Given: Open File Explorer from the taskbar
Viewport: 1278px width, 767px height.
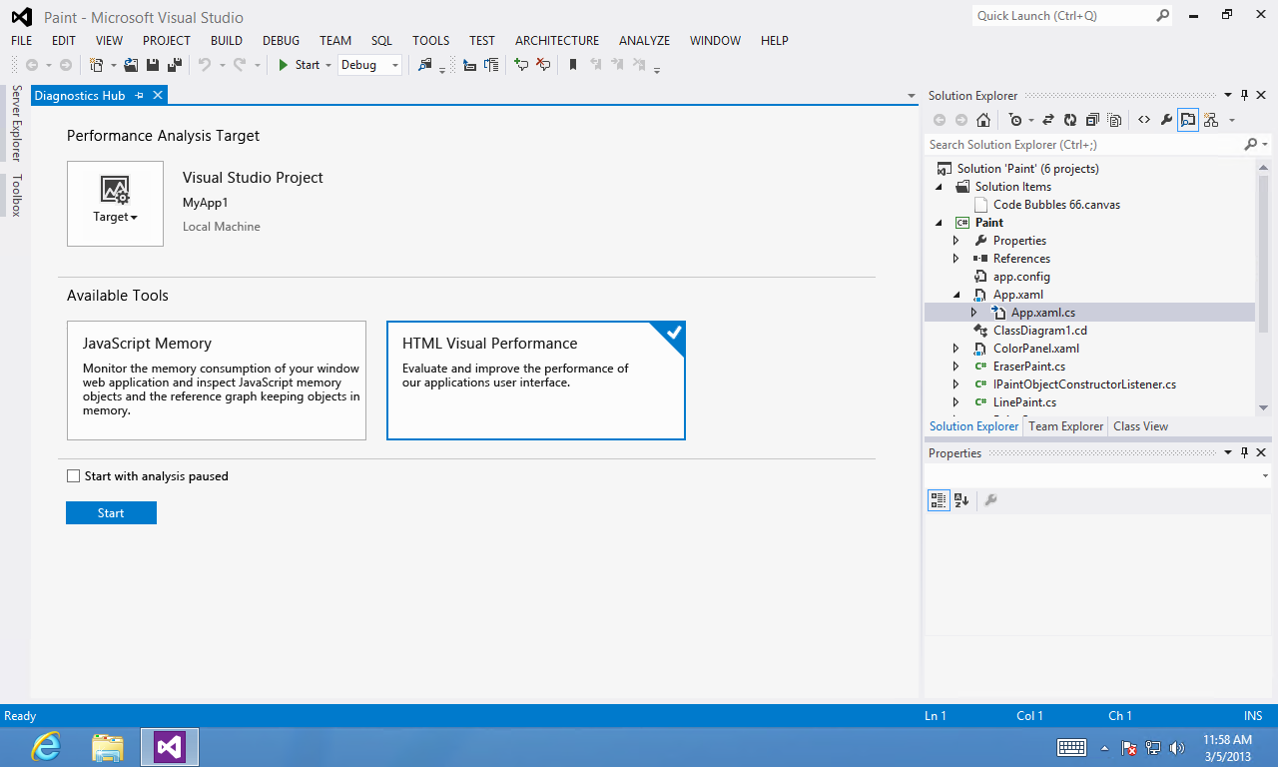Looking at the screenshot, I should pos(108,746).
